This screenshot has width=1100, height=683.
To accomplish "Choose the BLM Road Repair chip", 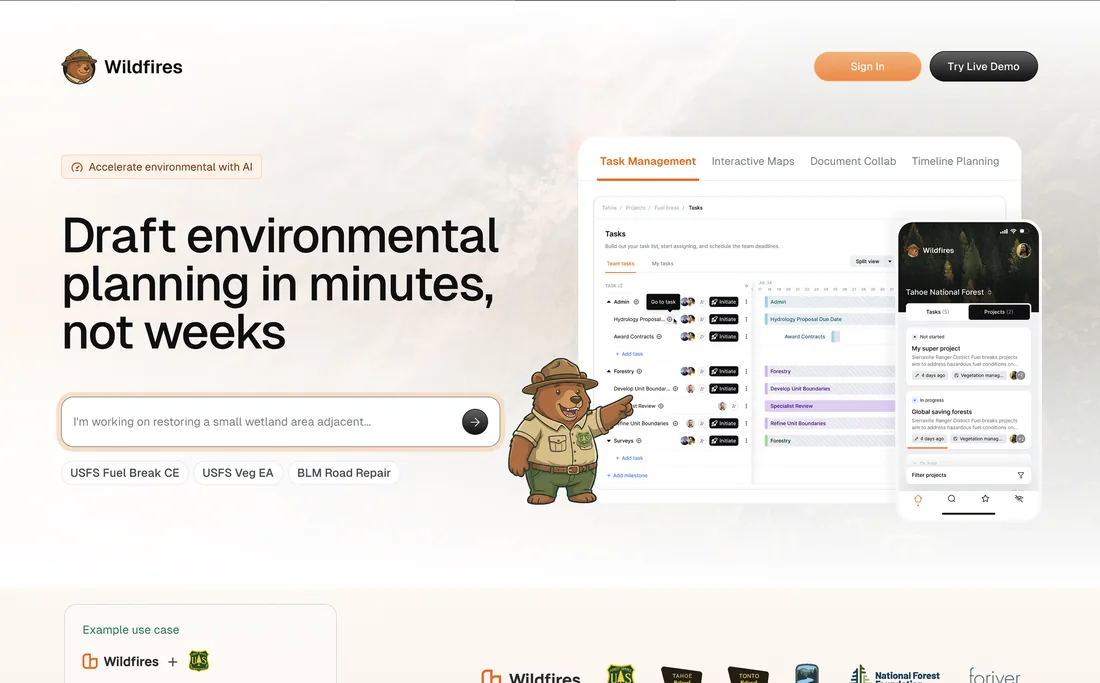I will pyautogui.click(x=344, y=473).
